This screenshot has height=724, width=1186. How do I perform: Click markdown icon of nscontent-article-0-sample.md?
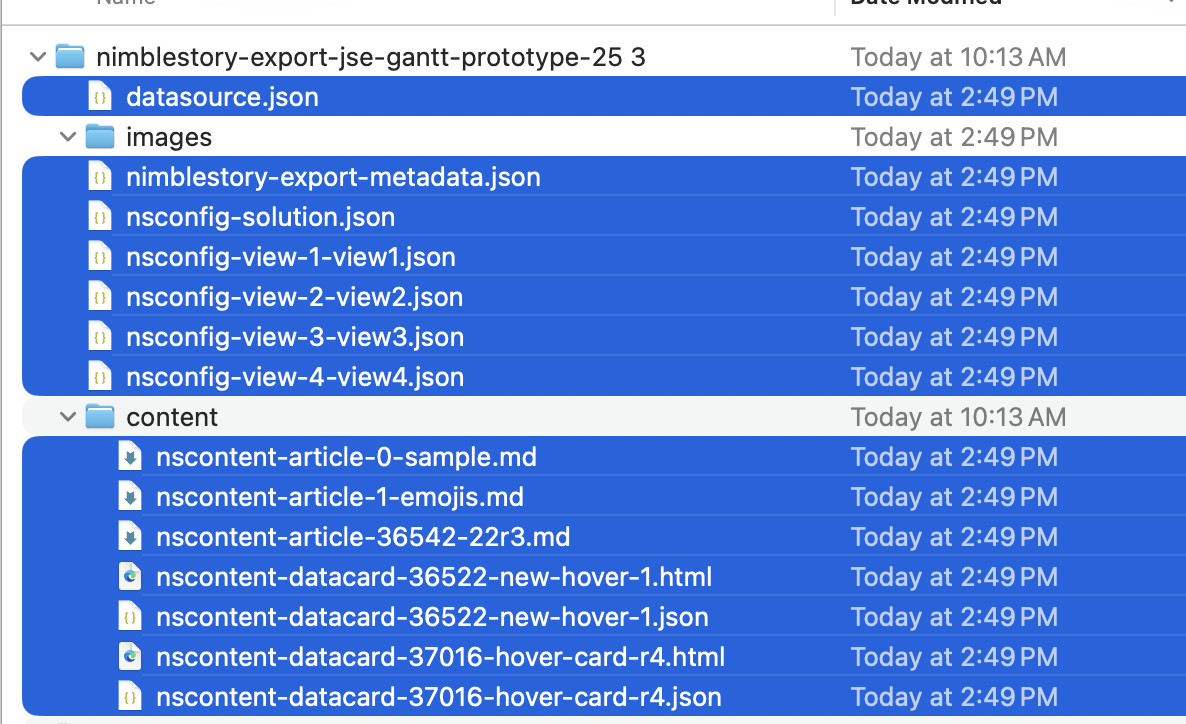(130, 457)
